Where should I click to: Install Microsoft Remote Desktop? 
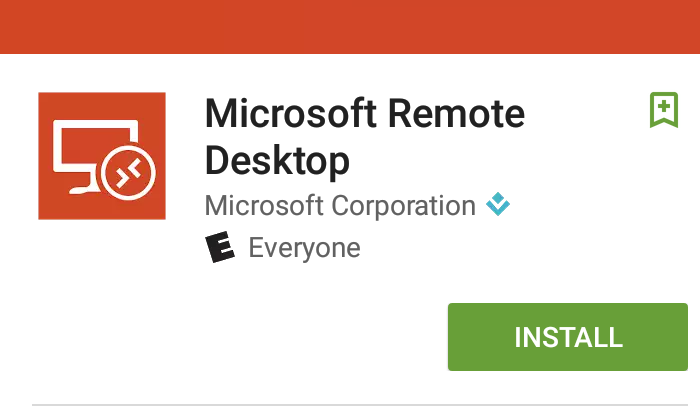point(568,337)
